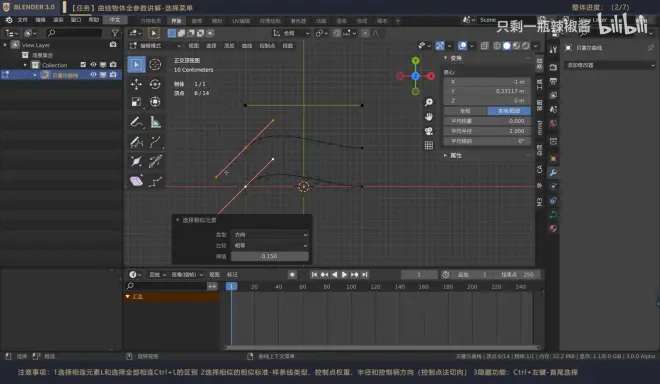This screenshot has height=384, width=660.
Task: Select the Measure tool
Action: click(155, 123)
